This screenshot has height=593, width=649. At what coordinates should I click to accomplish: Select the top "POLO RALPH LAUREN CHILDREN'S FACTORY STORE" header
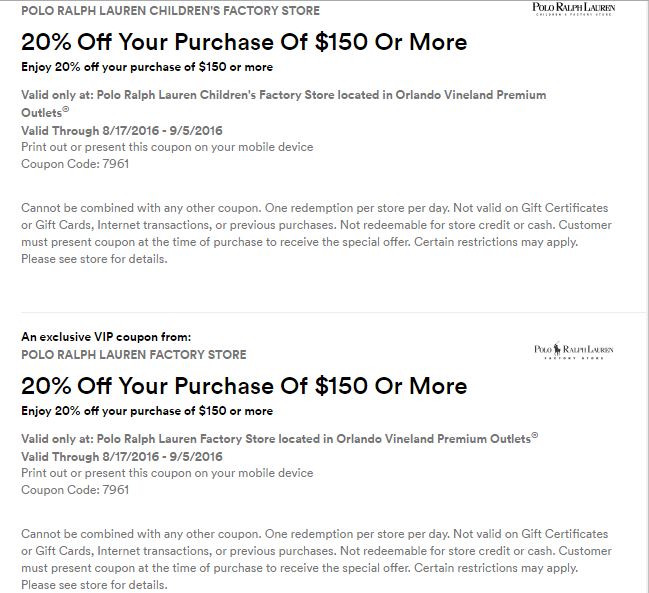pos(170,11)
